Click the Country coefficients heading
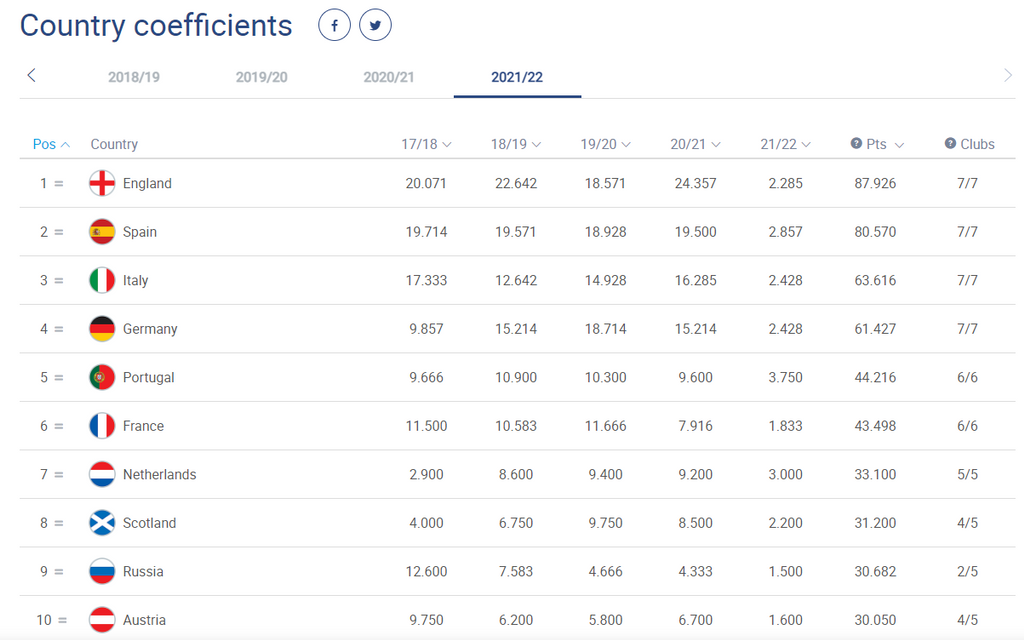Image resolution: width=1024 pixels, height=640 pixels. (x=156, y=25)
